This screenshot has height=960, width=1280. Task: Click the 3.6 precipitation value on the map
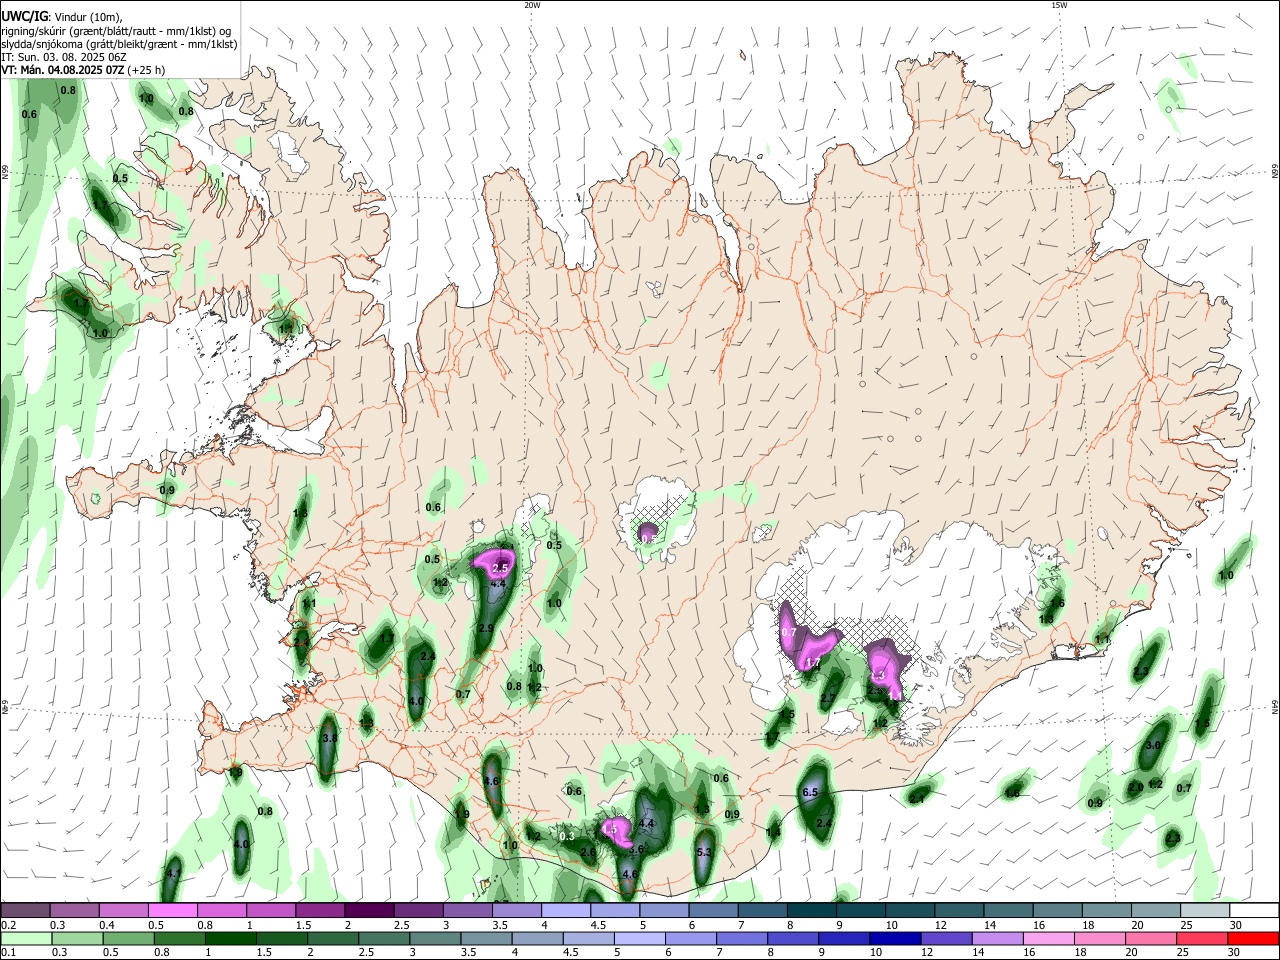tap(635, 849)
